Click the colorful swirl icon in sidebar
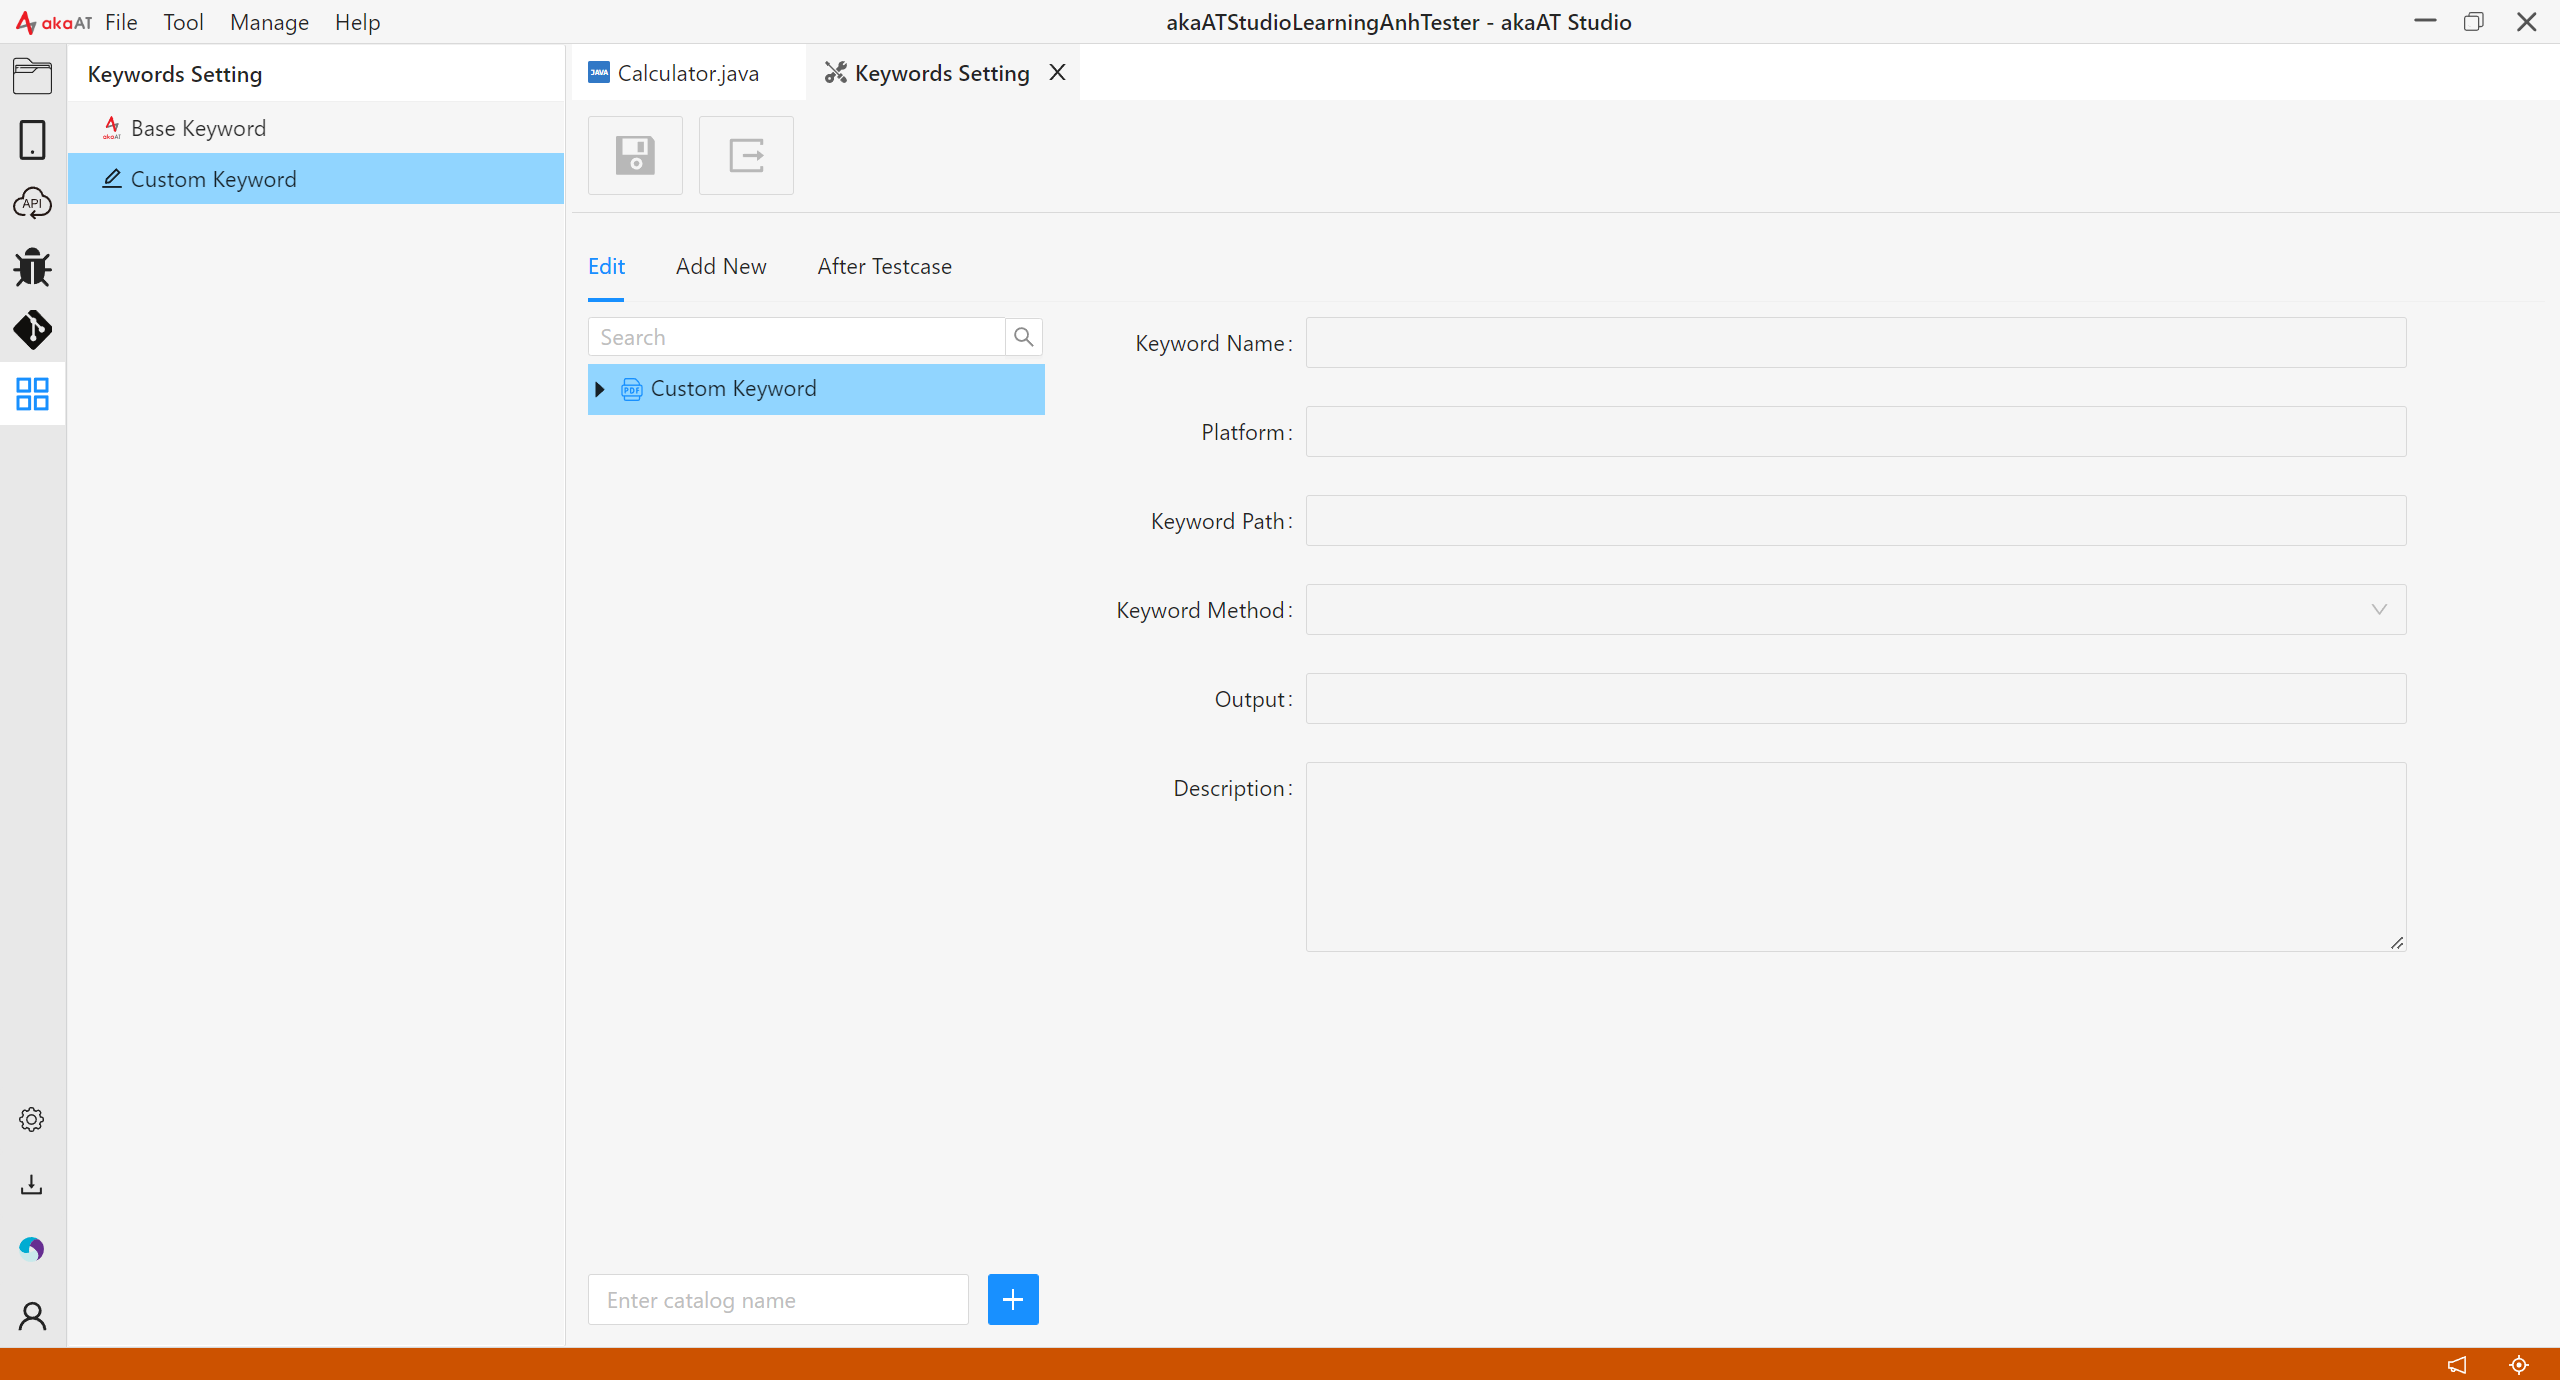This screenshot has height=1380, width=2560. point(32,1248)
